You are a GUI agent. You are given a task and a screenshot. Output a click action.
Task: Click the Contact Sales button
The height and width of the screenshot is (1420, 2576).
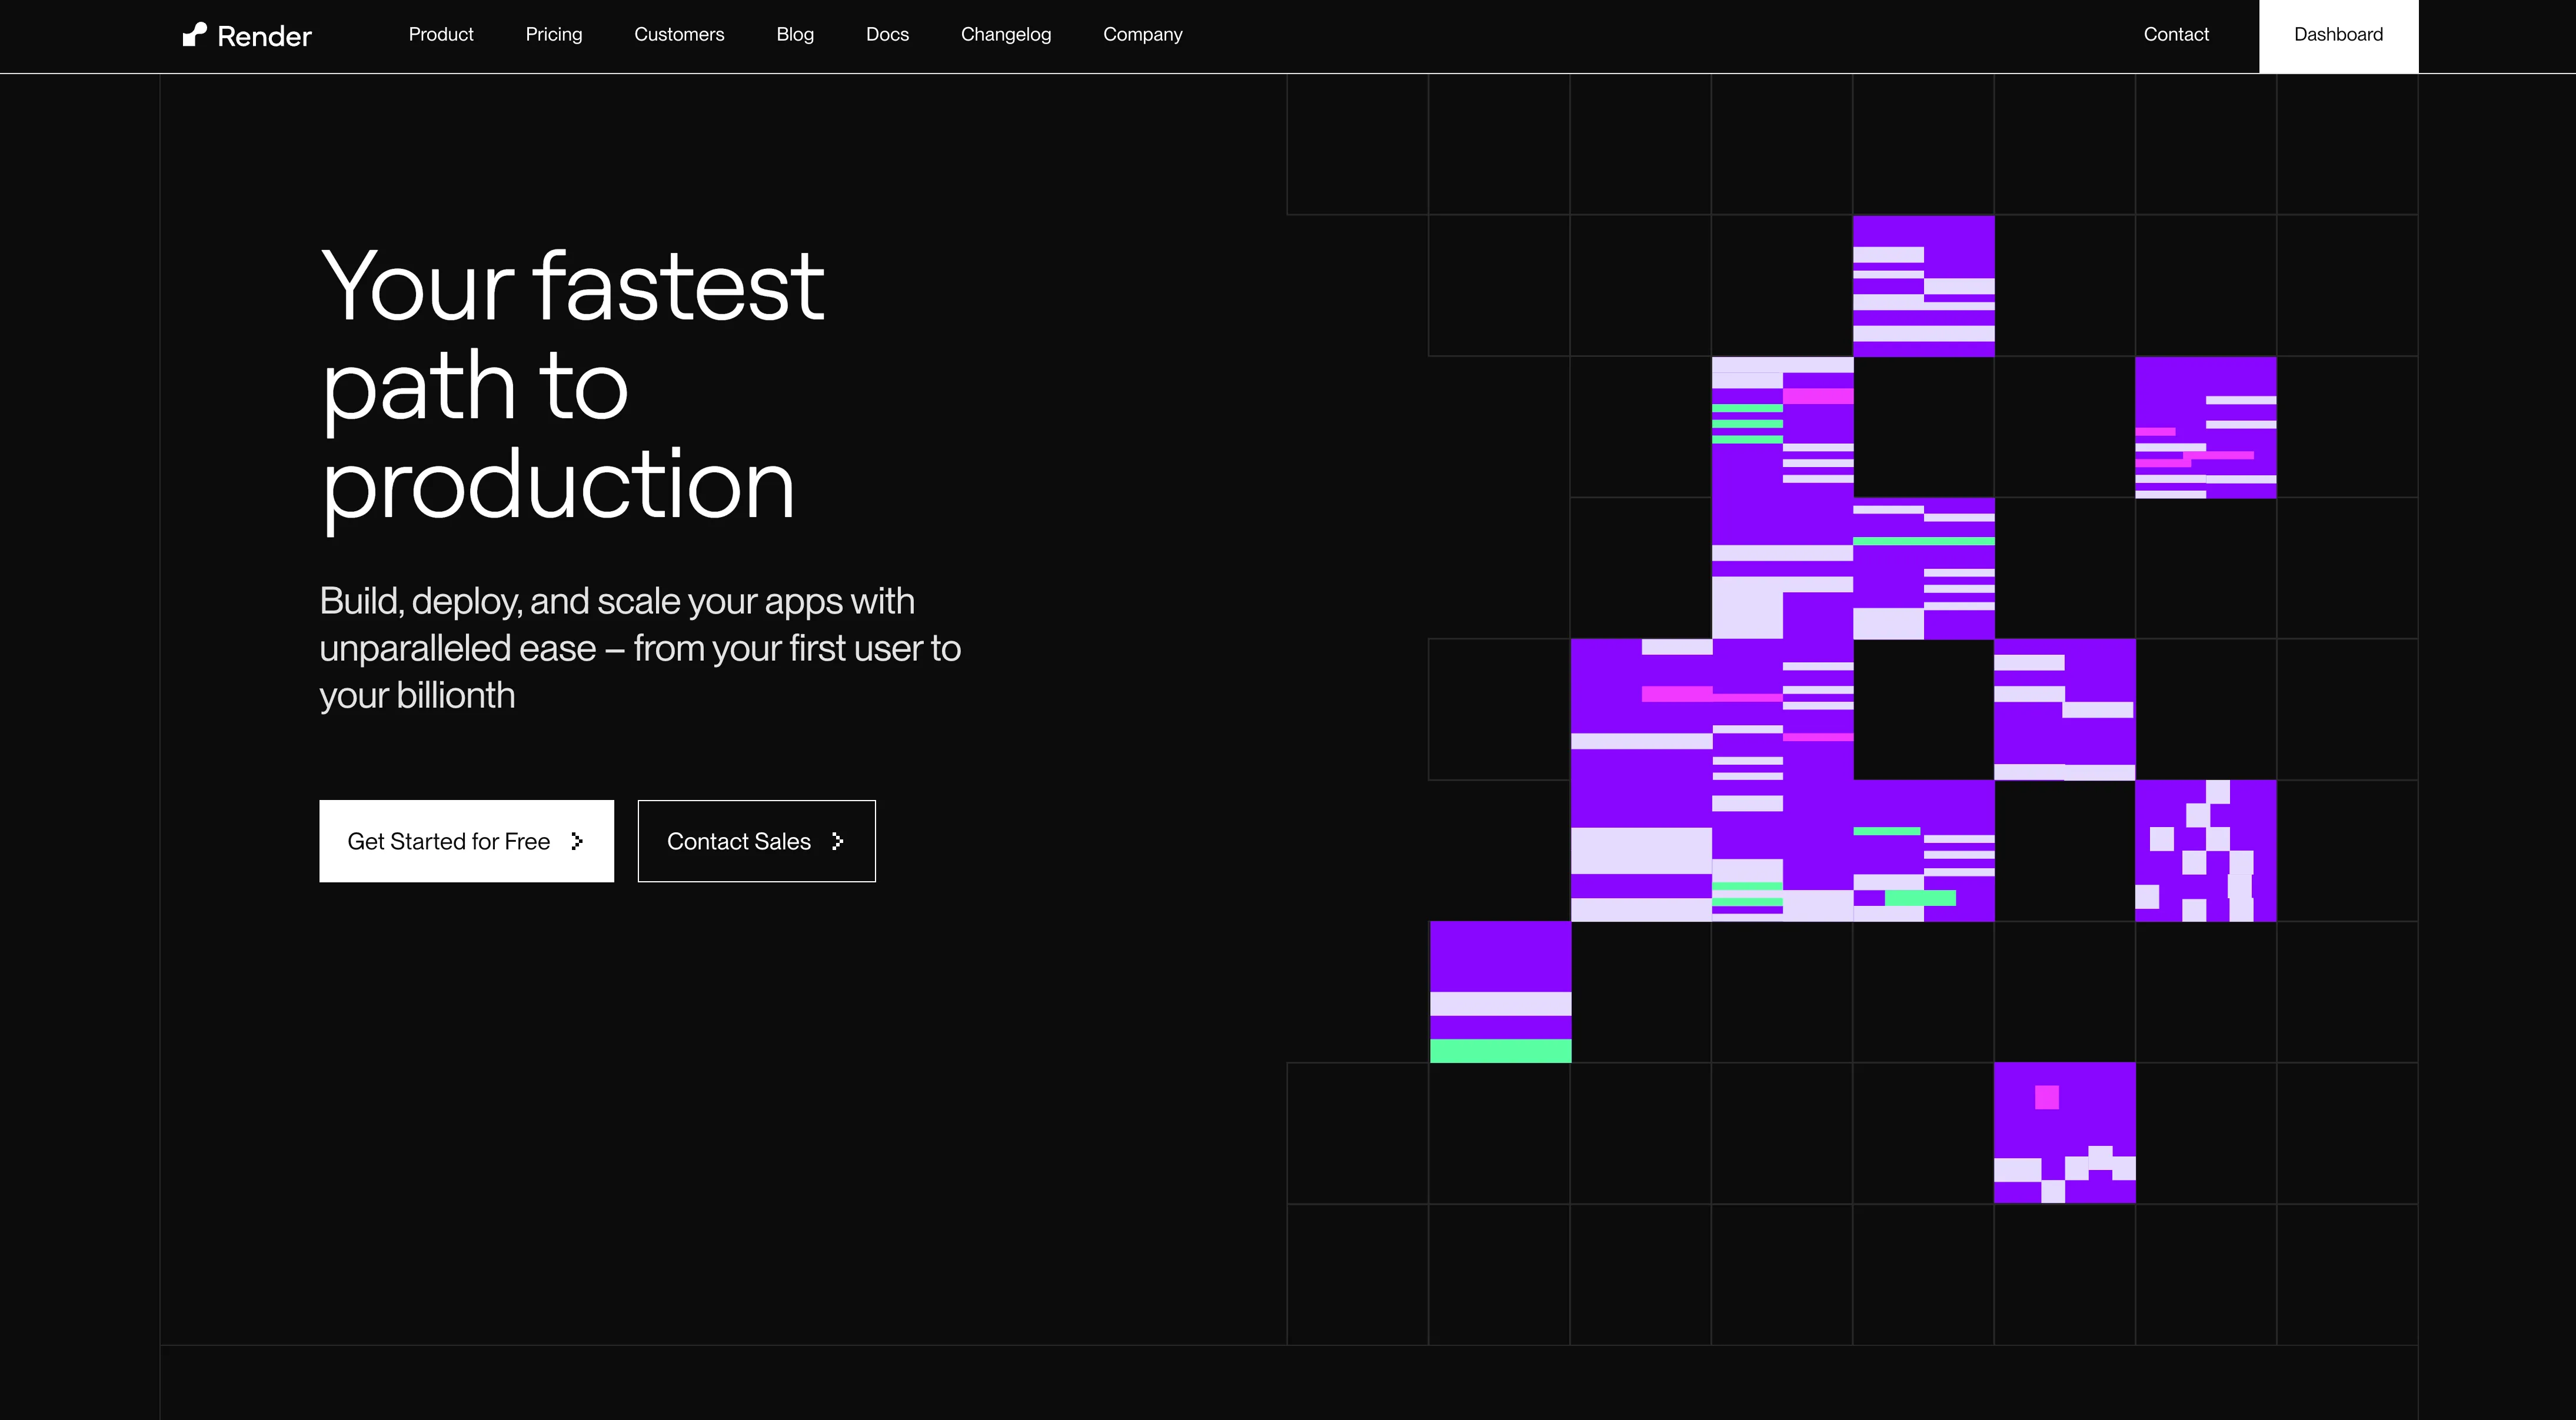pyautogui.click(x=739, y=841)
